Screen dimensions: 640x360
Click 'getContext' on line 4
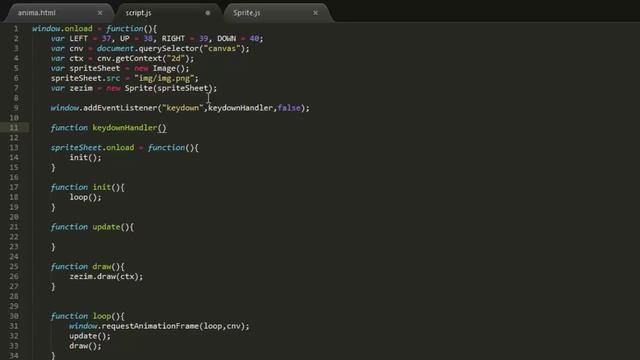138,58
